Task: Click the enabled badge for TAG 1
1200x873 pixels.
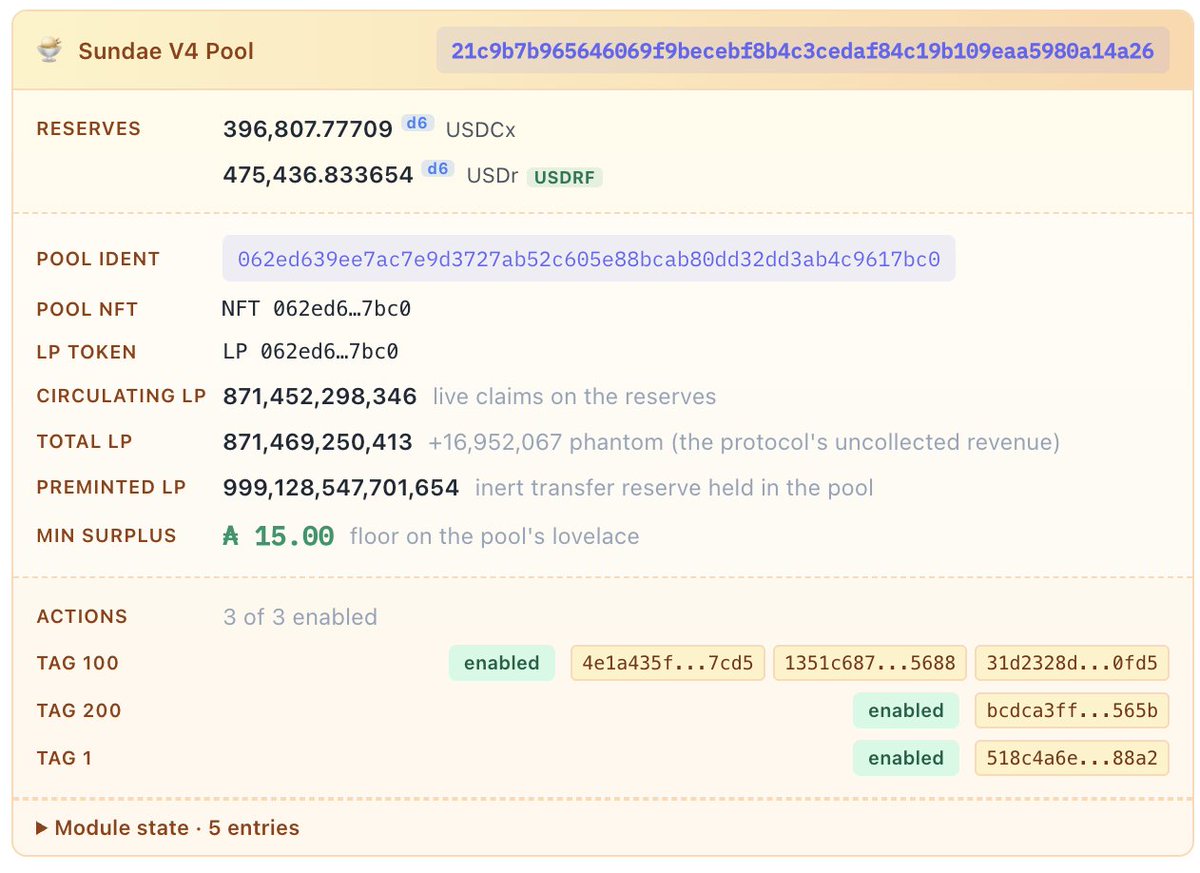Action: pyautogui.click(x=906, y=758)
